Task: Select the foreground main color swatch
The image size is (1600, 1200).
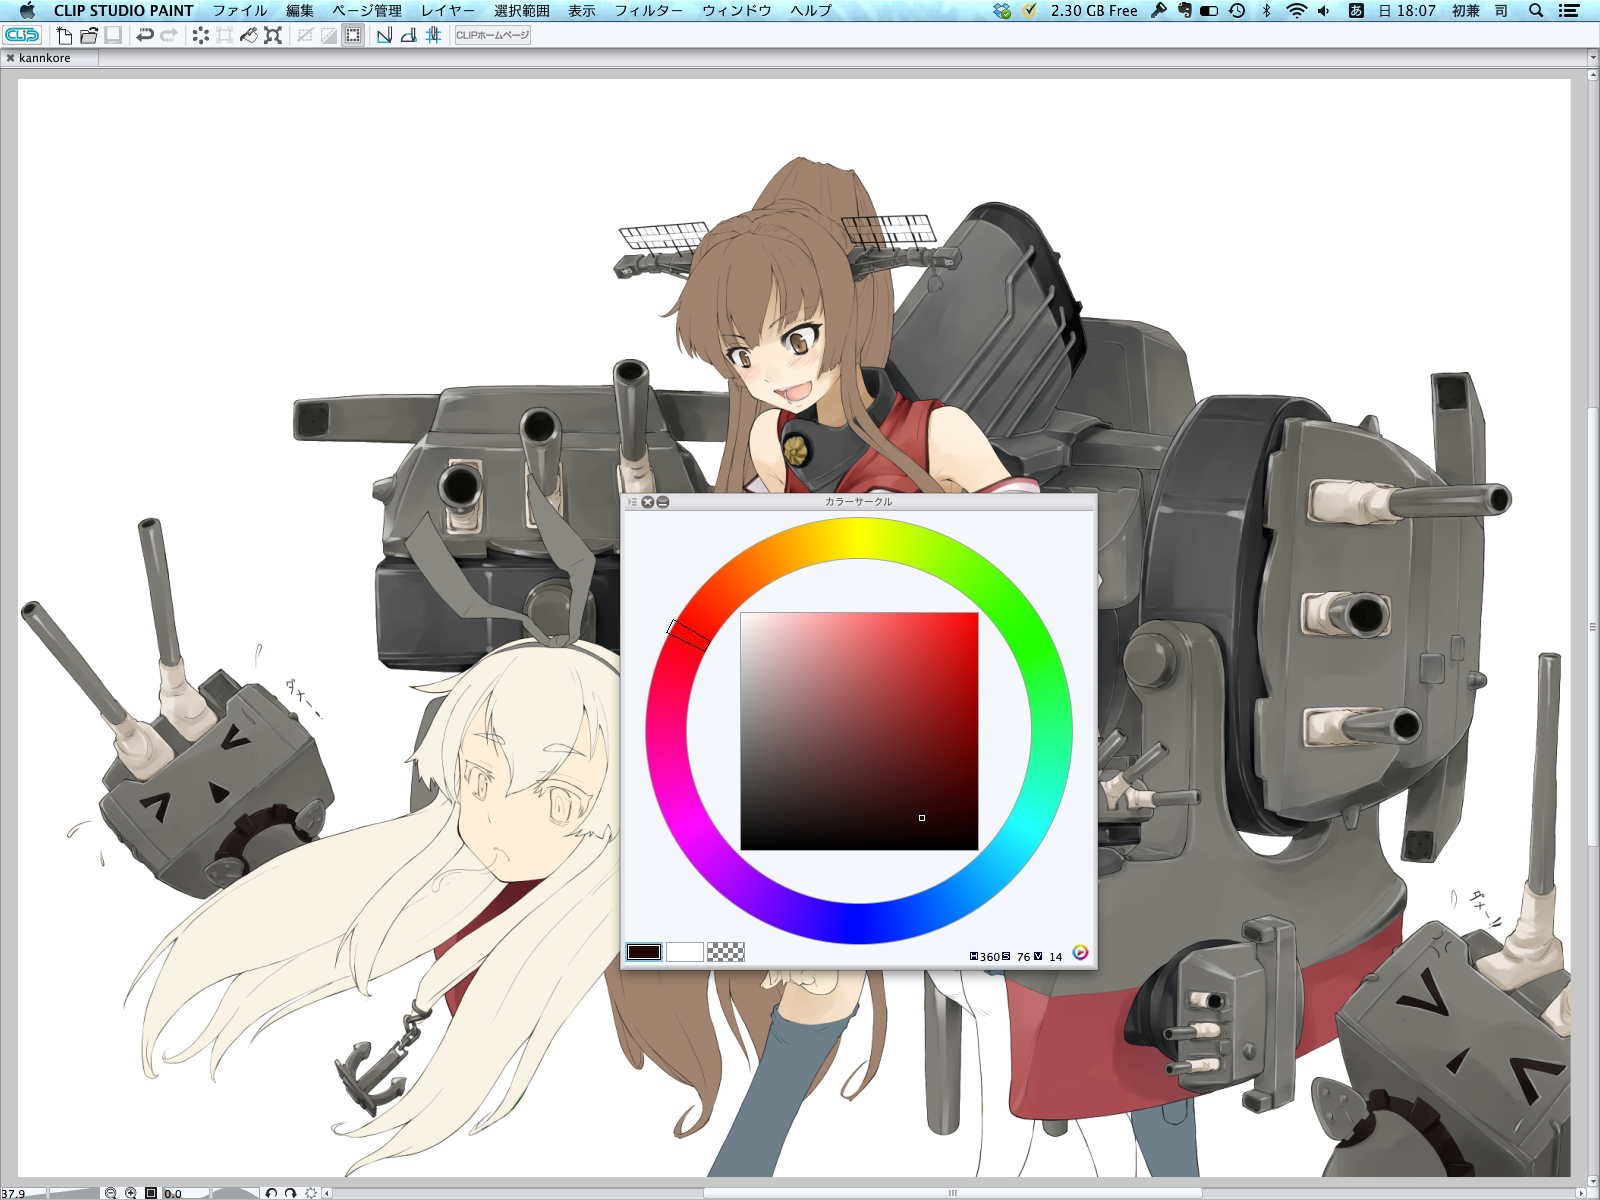Action: coord(644,952)
